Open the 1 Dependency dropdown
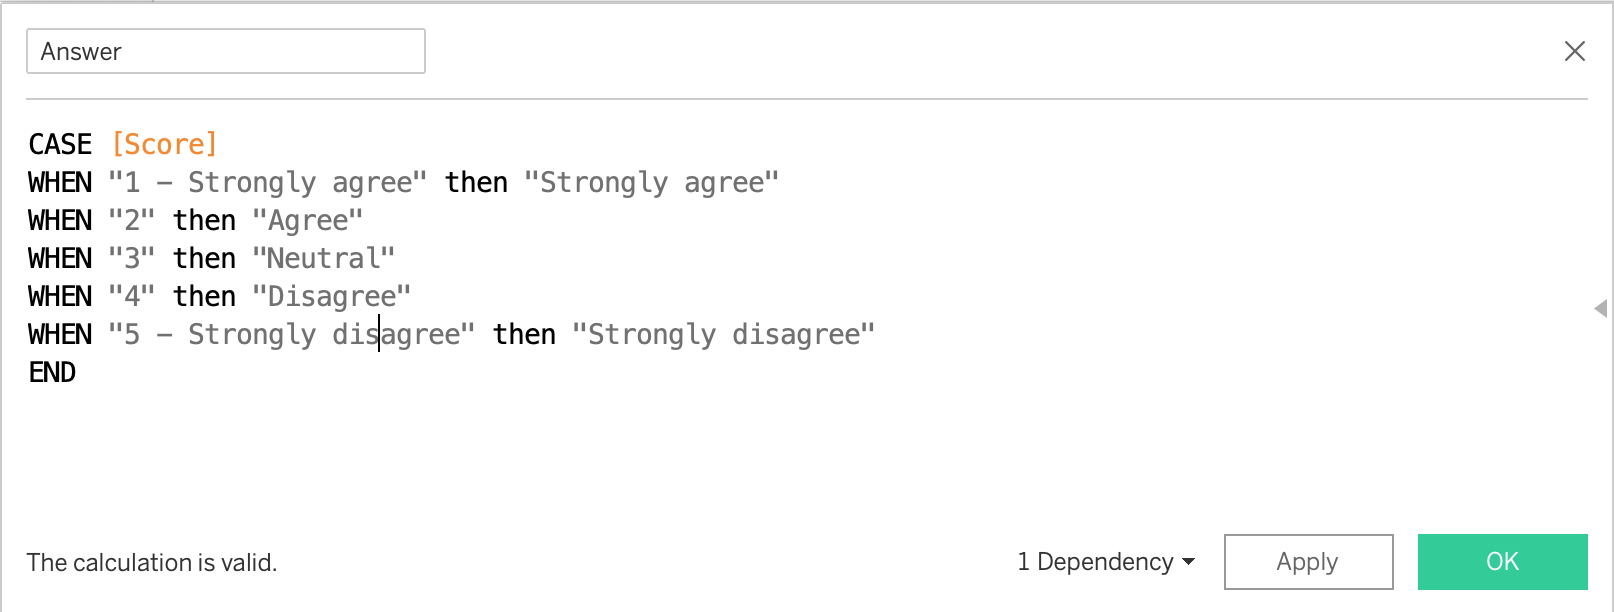This screenshot has height=612, width=1614. click(1105, 562)
